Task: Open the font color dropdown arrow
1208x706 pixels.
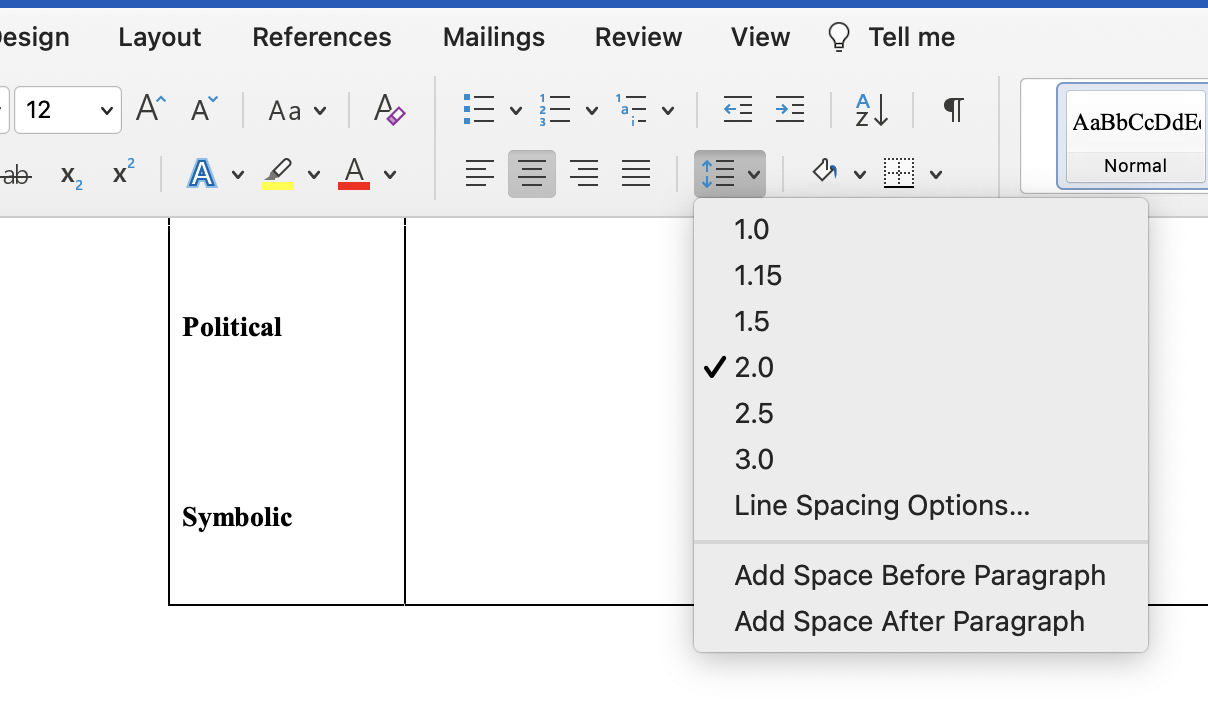Action: click(389, 175)
